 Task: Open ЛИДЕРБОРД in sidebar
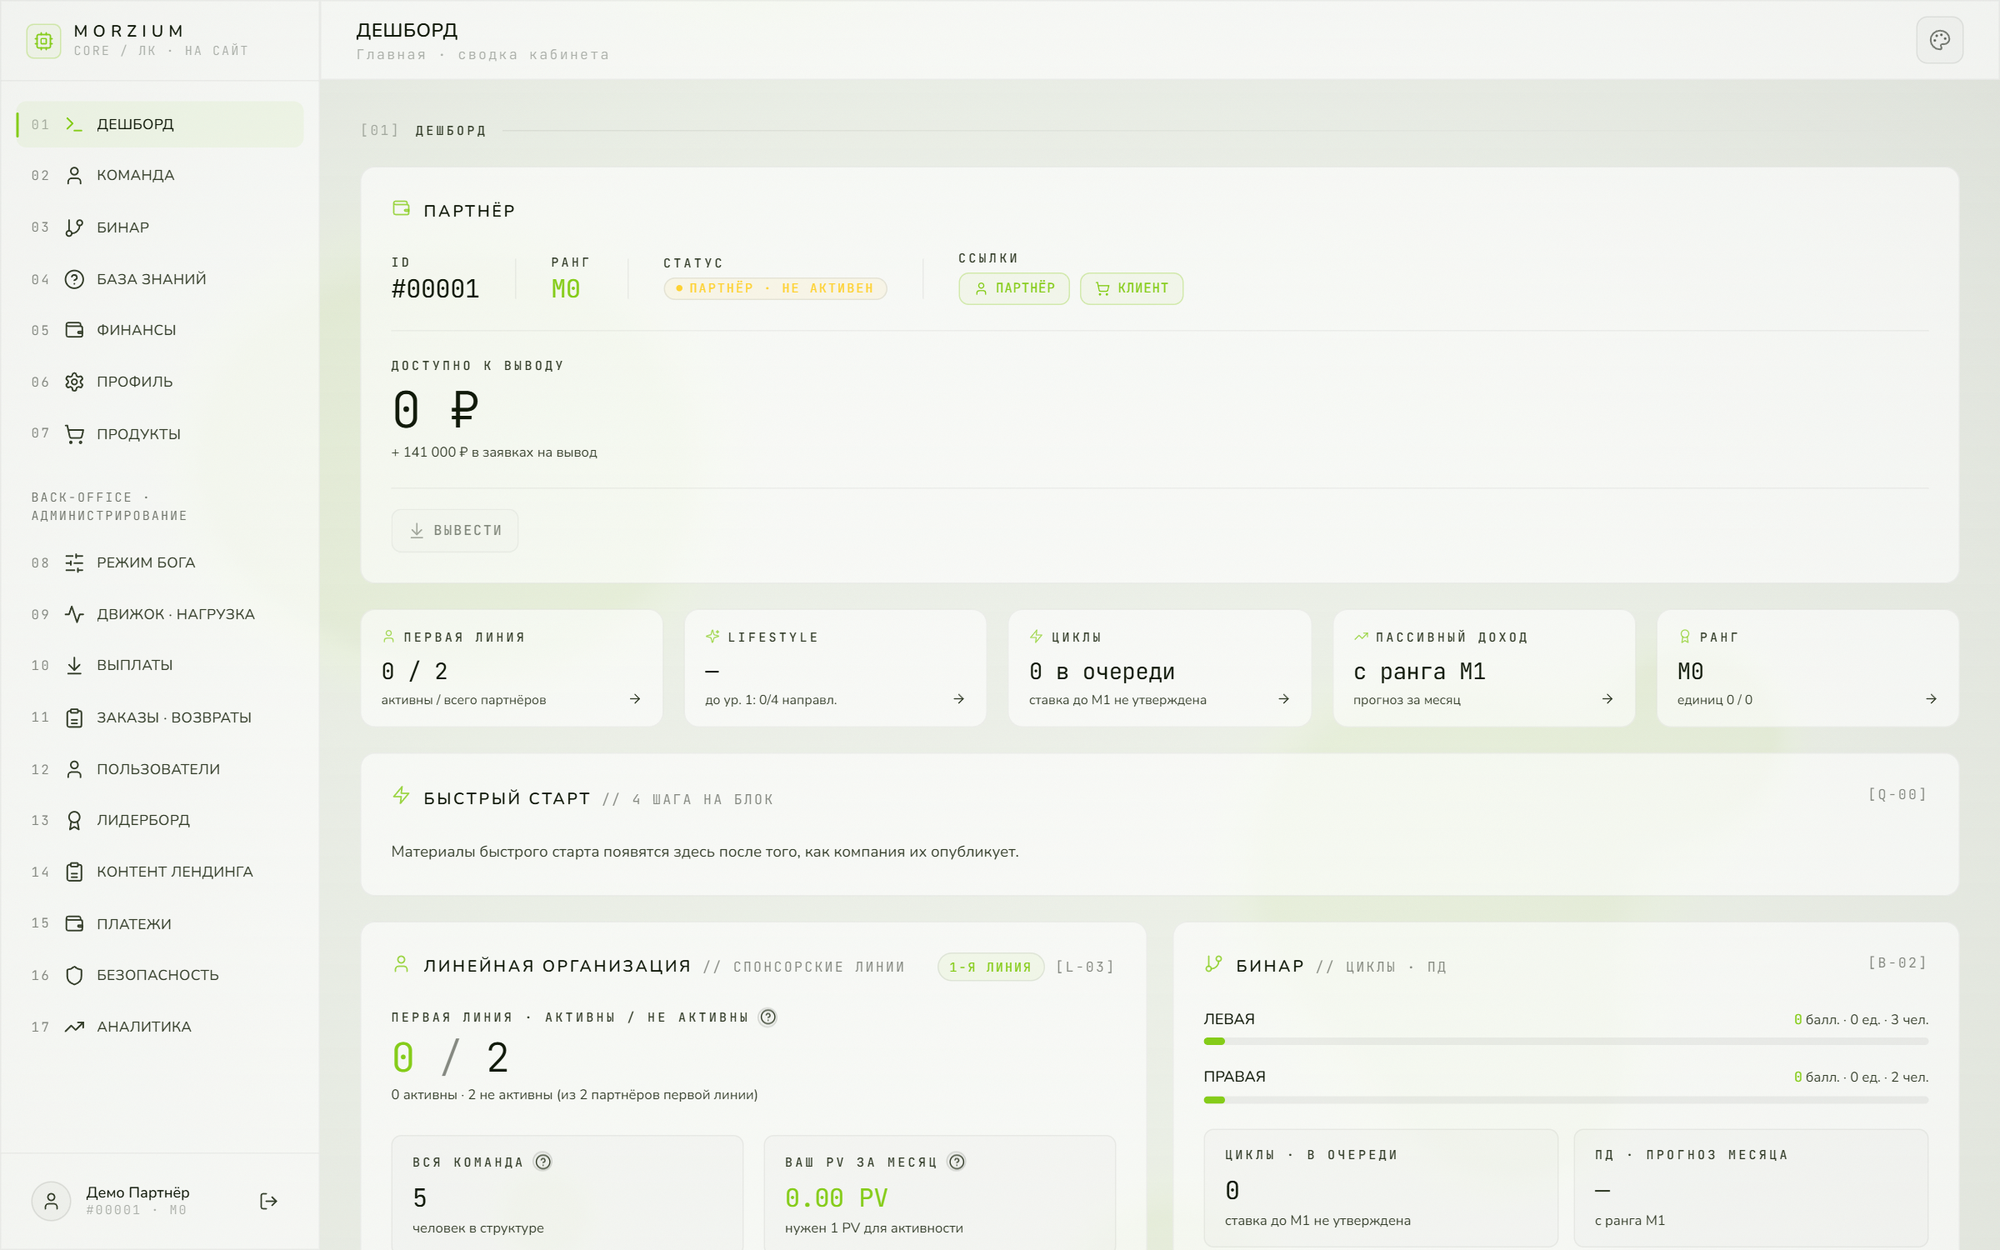[160, 820]
